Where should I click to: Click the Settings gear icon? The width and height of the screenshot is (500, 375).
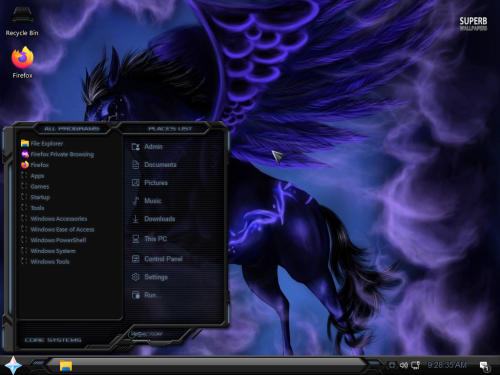[136, 277]
